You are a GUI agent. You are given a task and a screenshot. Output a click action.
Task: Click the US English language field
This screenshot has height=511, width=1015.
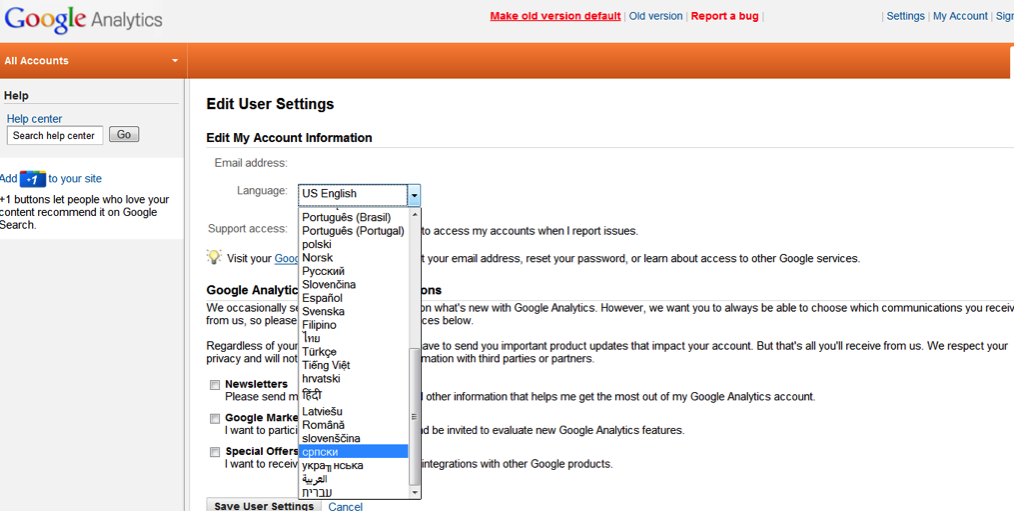click(x=353, y=194)
